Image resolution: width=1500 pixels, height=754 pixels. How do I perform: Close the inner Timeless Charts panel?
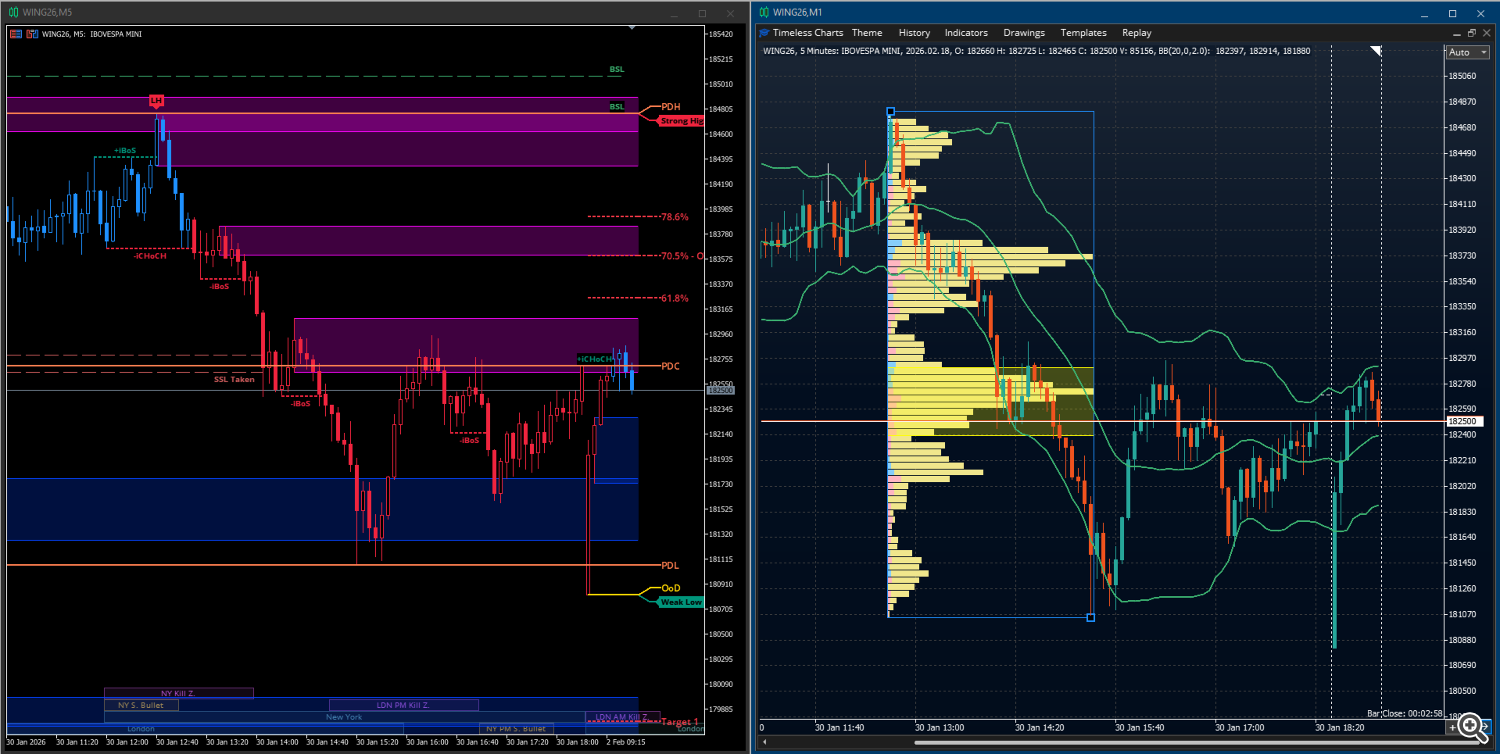[x=1486, y=33]
